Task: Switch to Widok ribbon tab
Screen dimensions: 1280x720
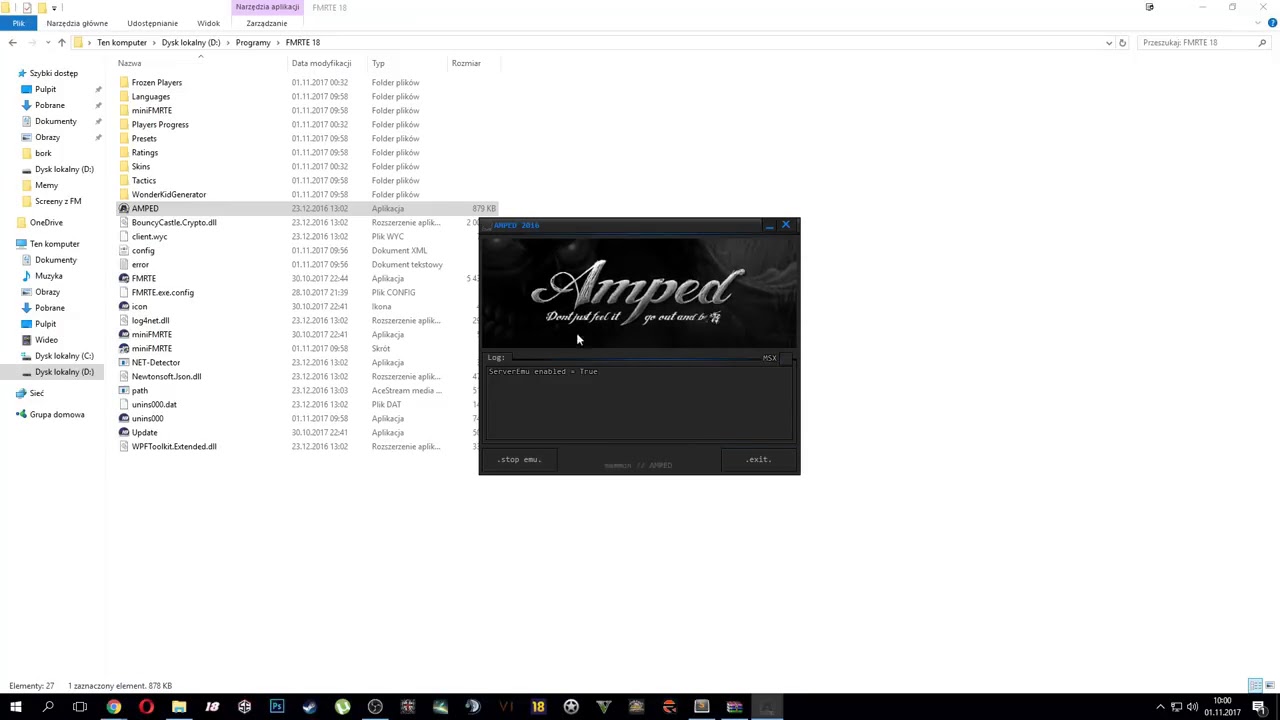Action: [208, 23]
